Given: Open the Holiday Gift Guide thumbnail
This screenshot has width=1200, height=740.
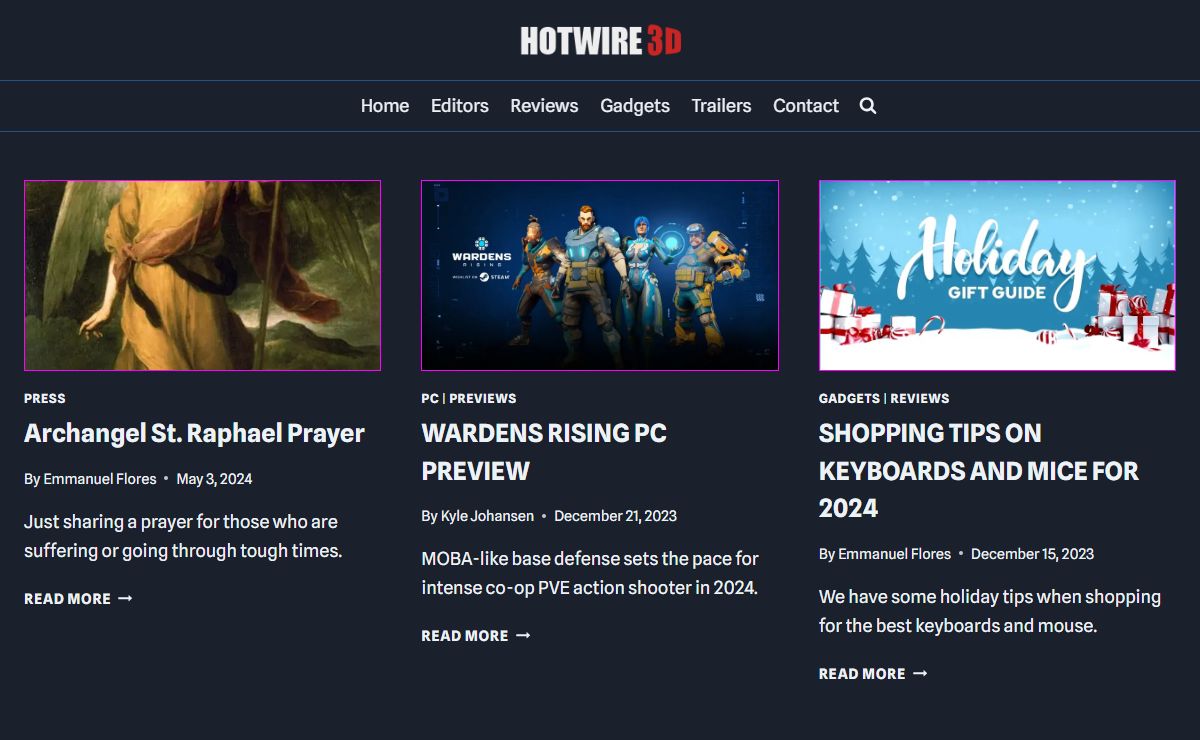Looking at the screenshot, I should tap(997, 275).
